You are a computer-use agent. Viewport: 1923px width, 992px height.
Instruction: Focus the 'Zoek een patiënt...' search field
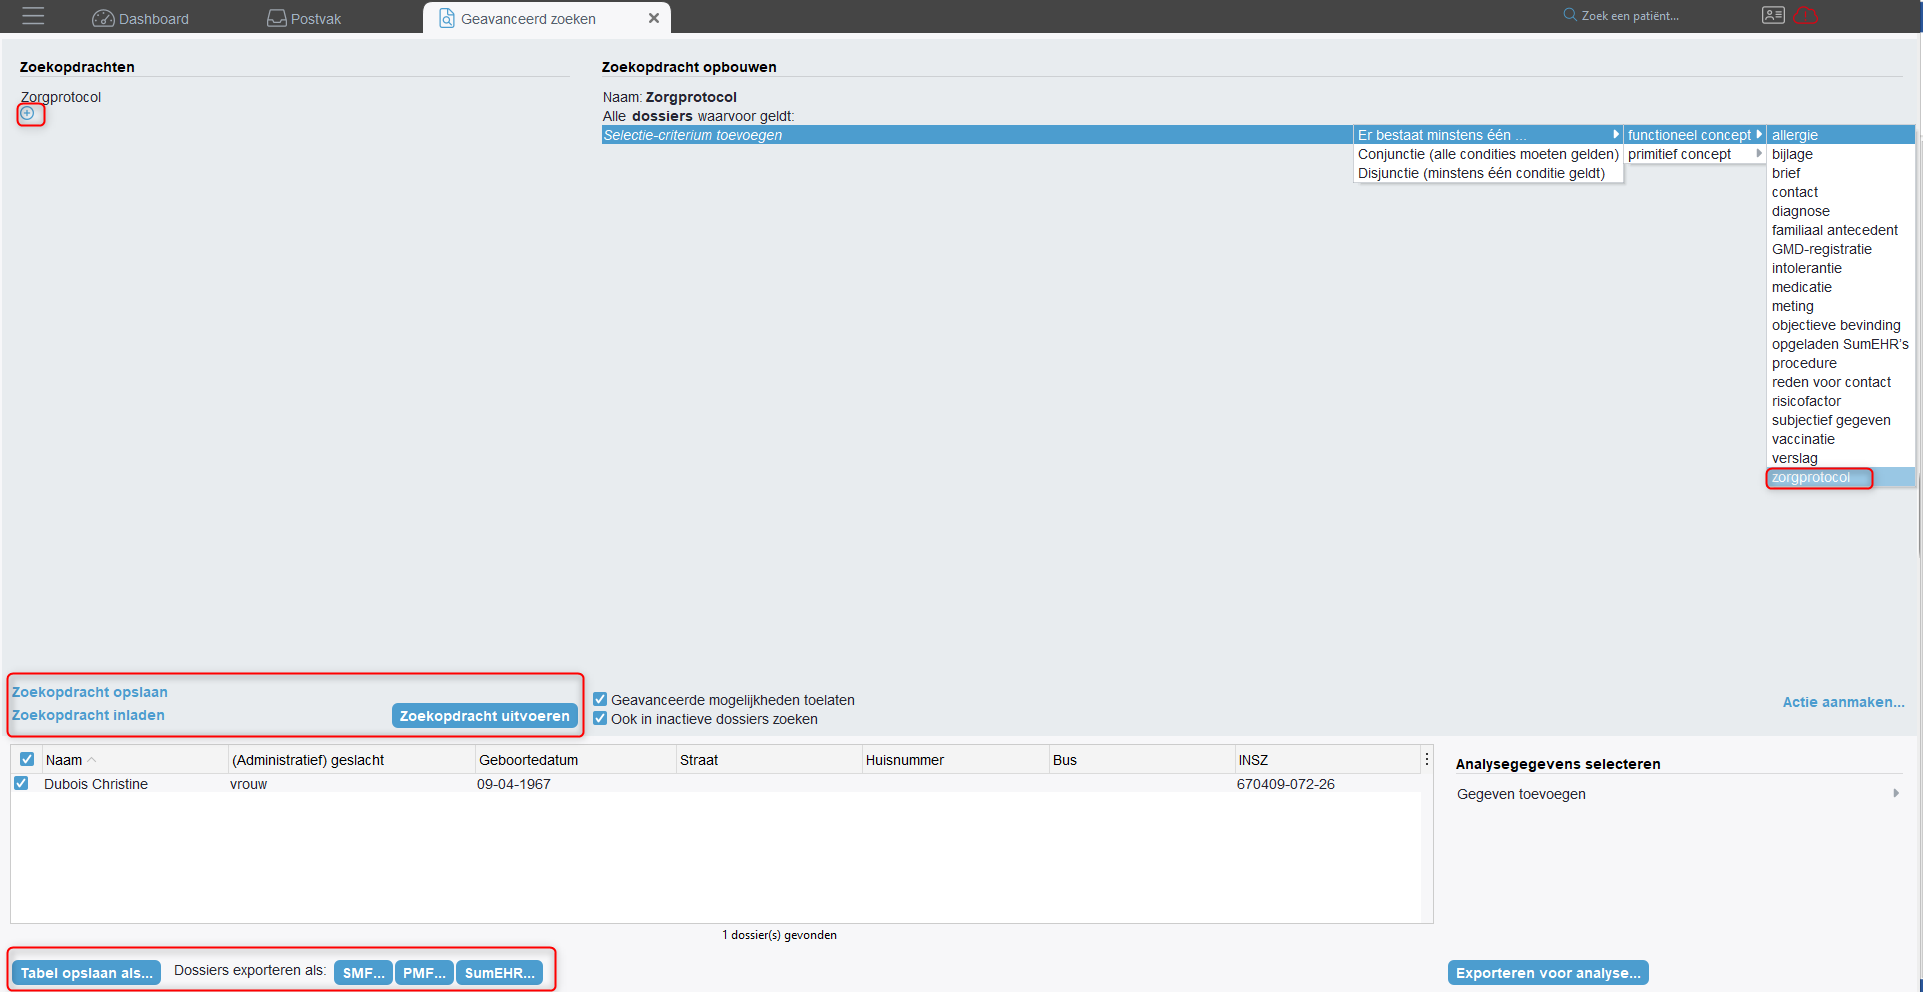click(x=1630, y=16)
